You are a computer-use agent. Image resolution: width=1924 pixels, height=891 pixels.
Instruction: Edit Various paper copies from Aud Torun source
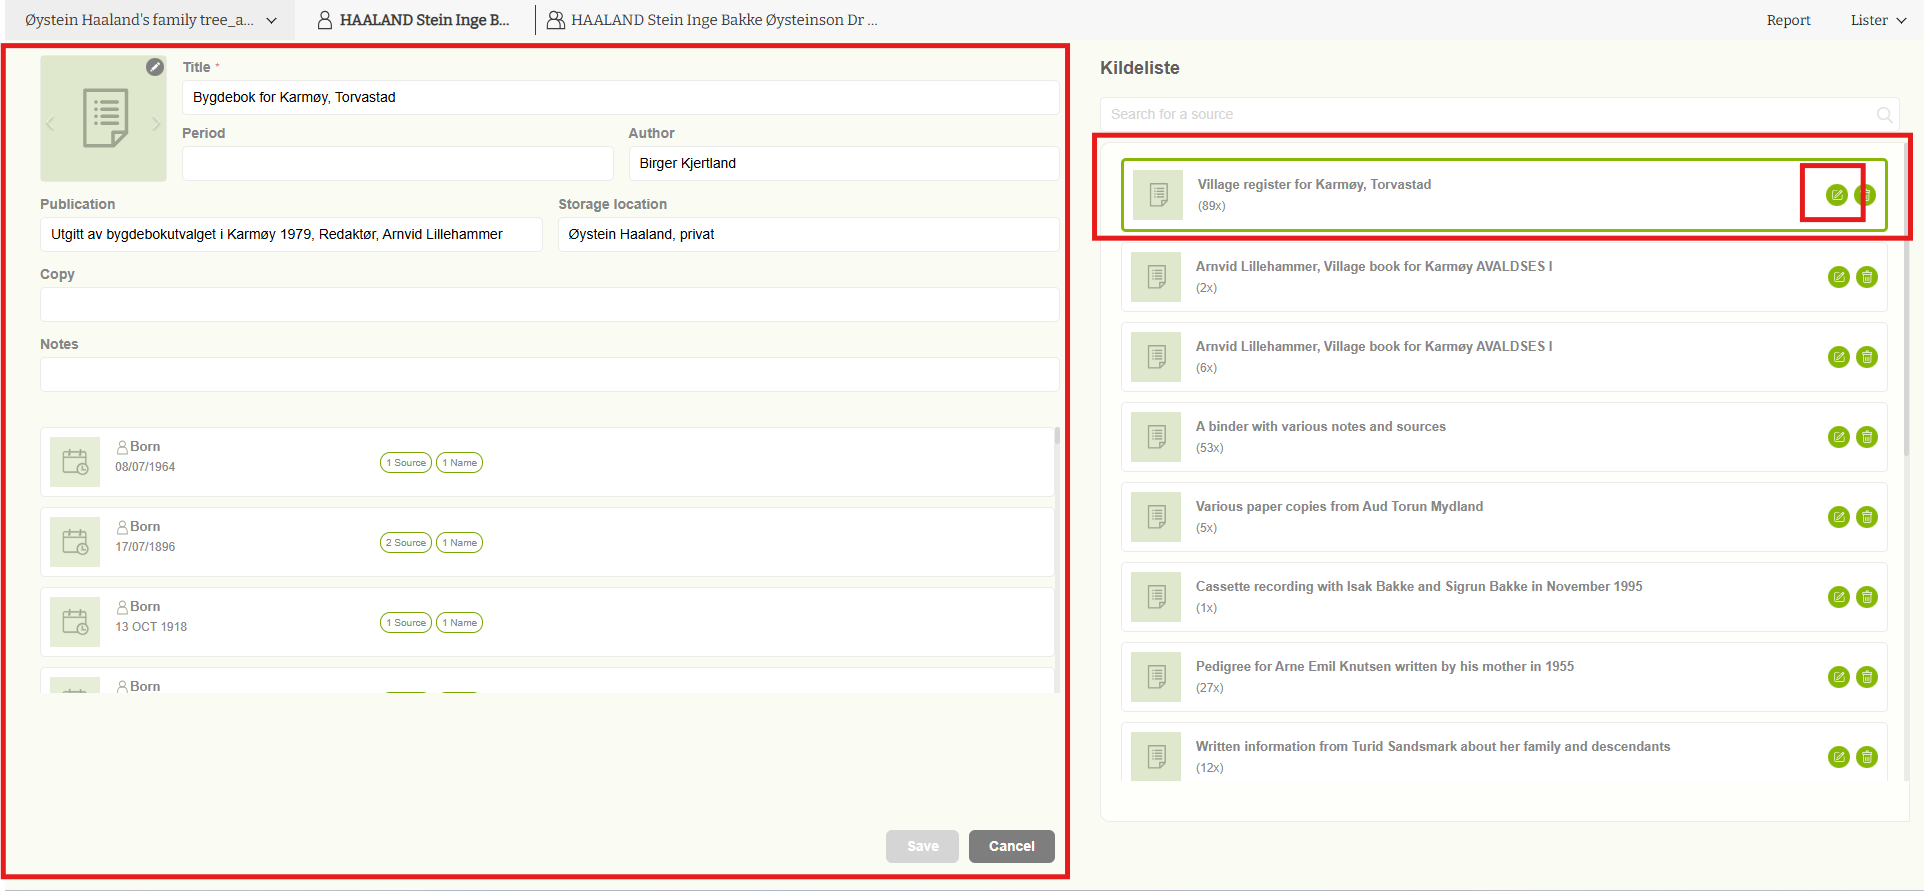point(1838,517)
